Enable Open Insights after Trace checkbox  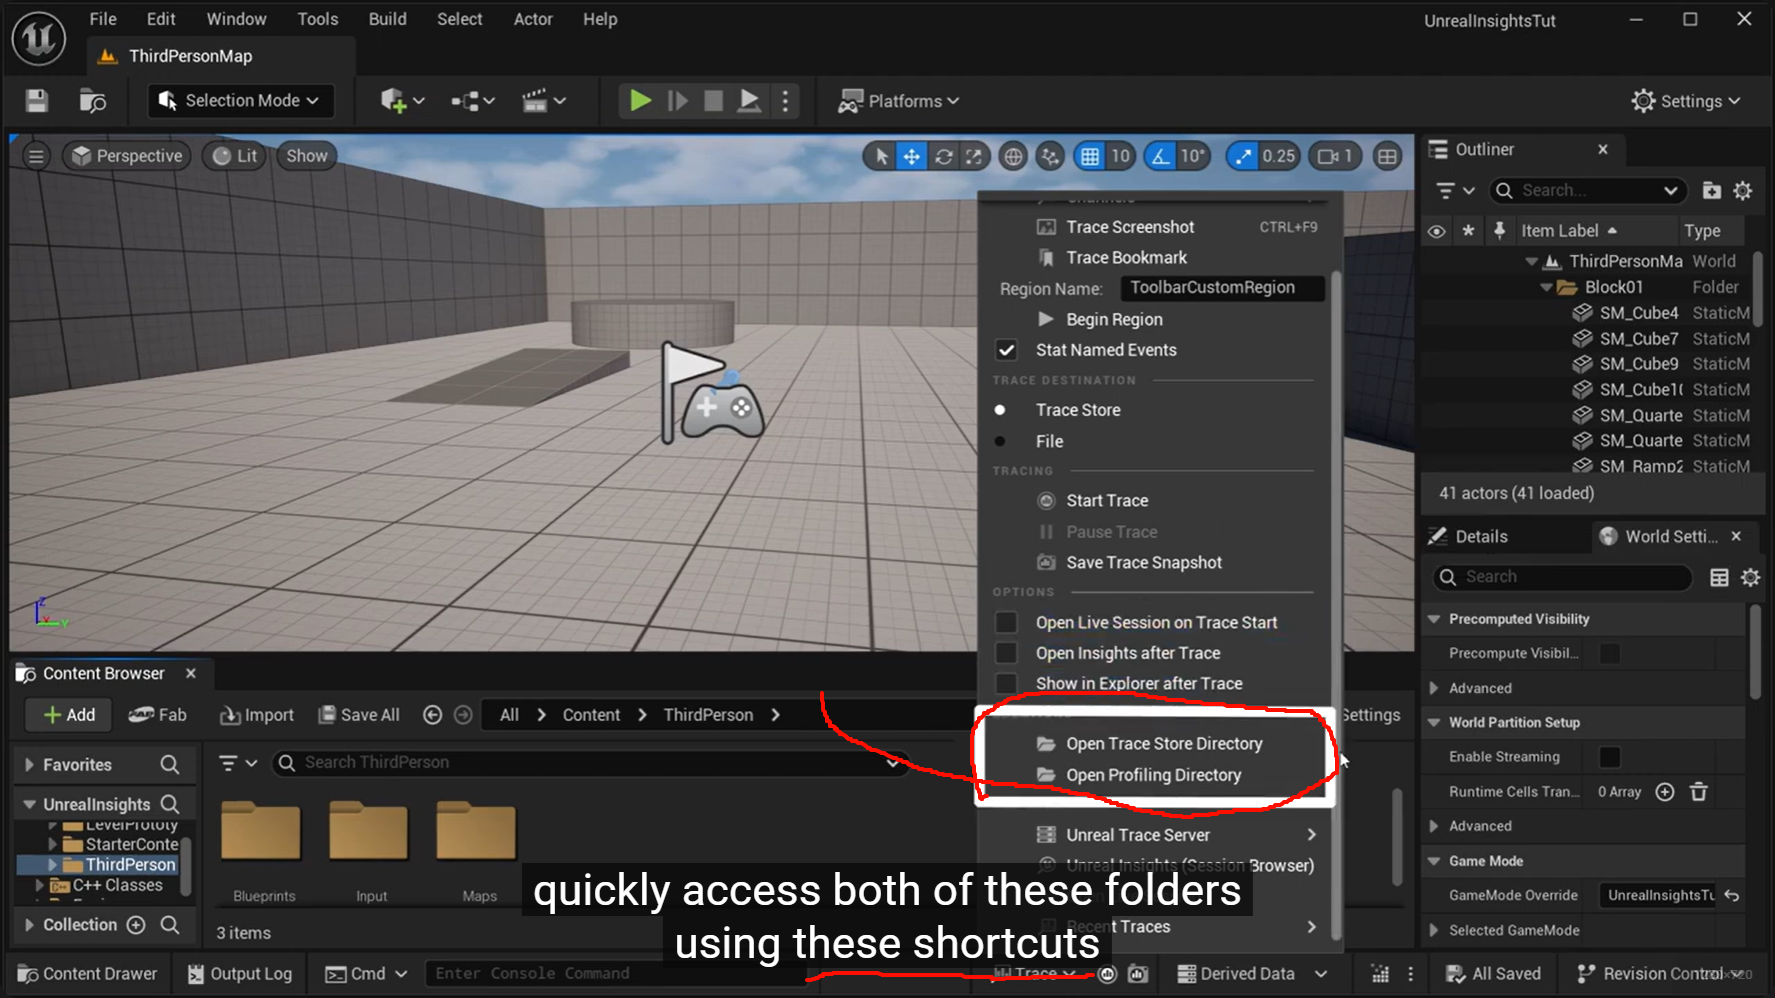pyautogui.click(x=1006, y=653)
